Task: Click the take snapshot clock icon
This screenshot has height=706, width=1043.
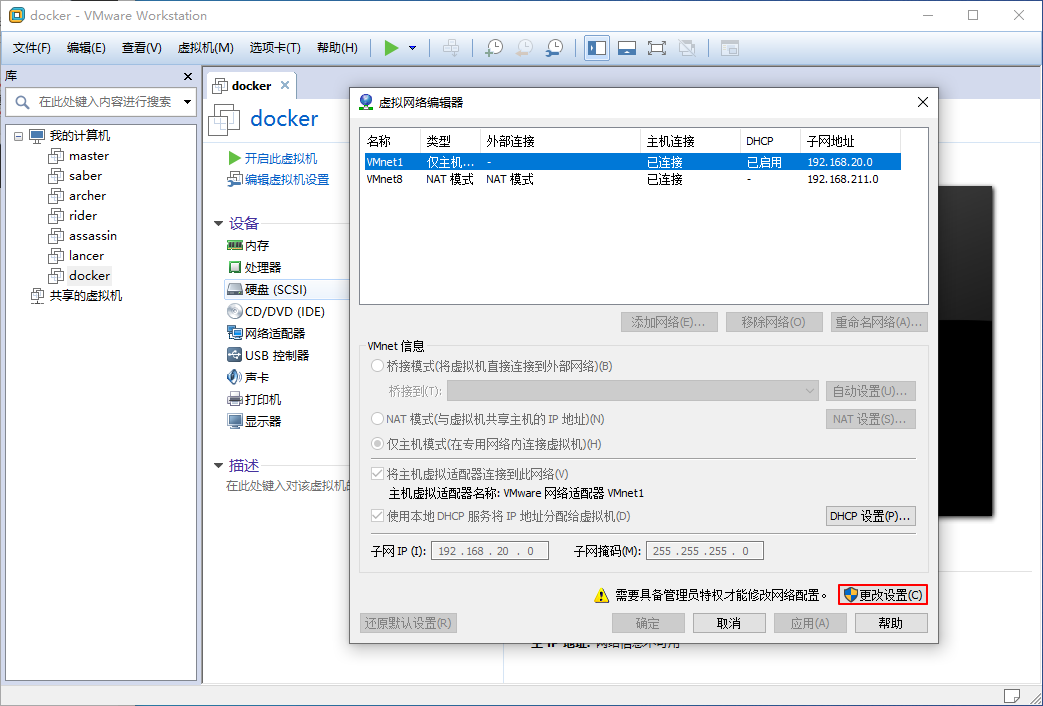Action: [494, 47]
